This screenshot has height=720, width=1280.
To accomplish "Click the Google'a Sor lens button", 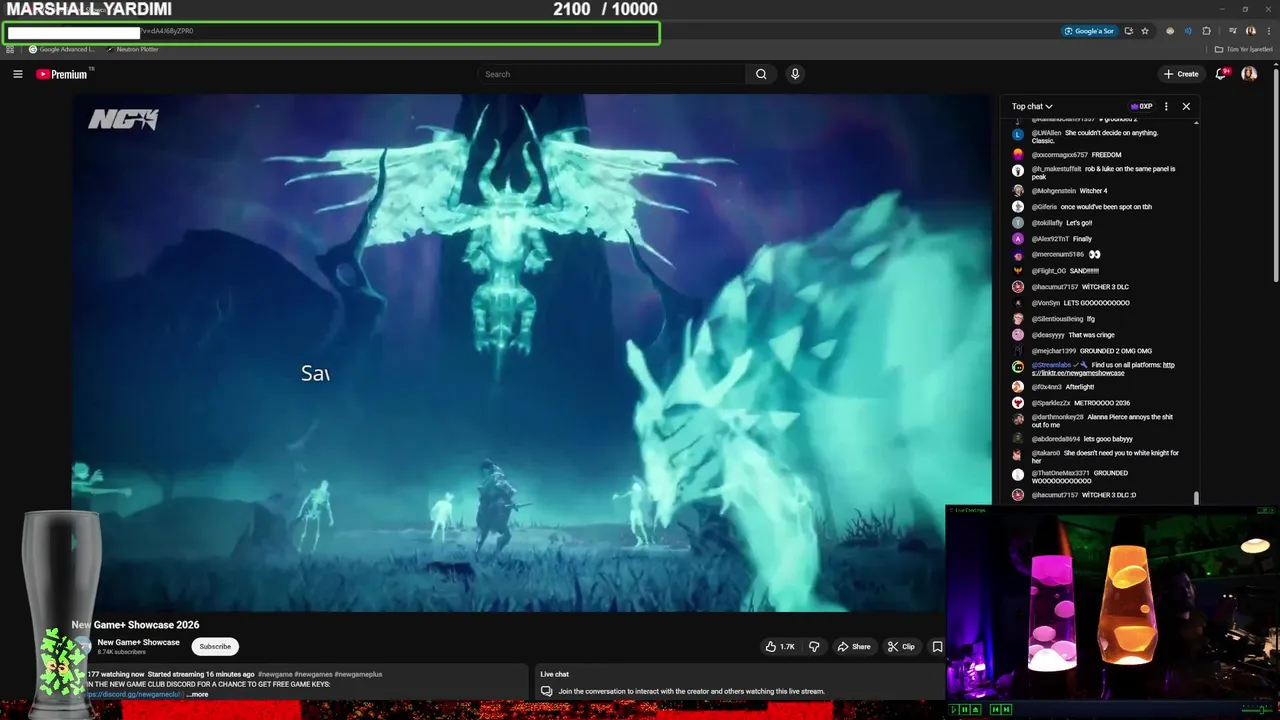I will click(1089, 31).
